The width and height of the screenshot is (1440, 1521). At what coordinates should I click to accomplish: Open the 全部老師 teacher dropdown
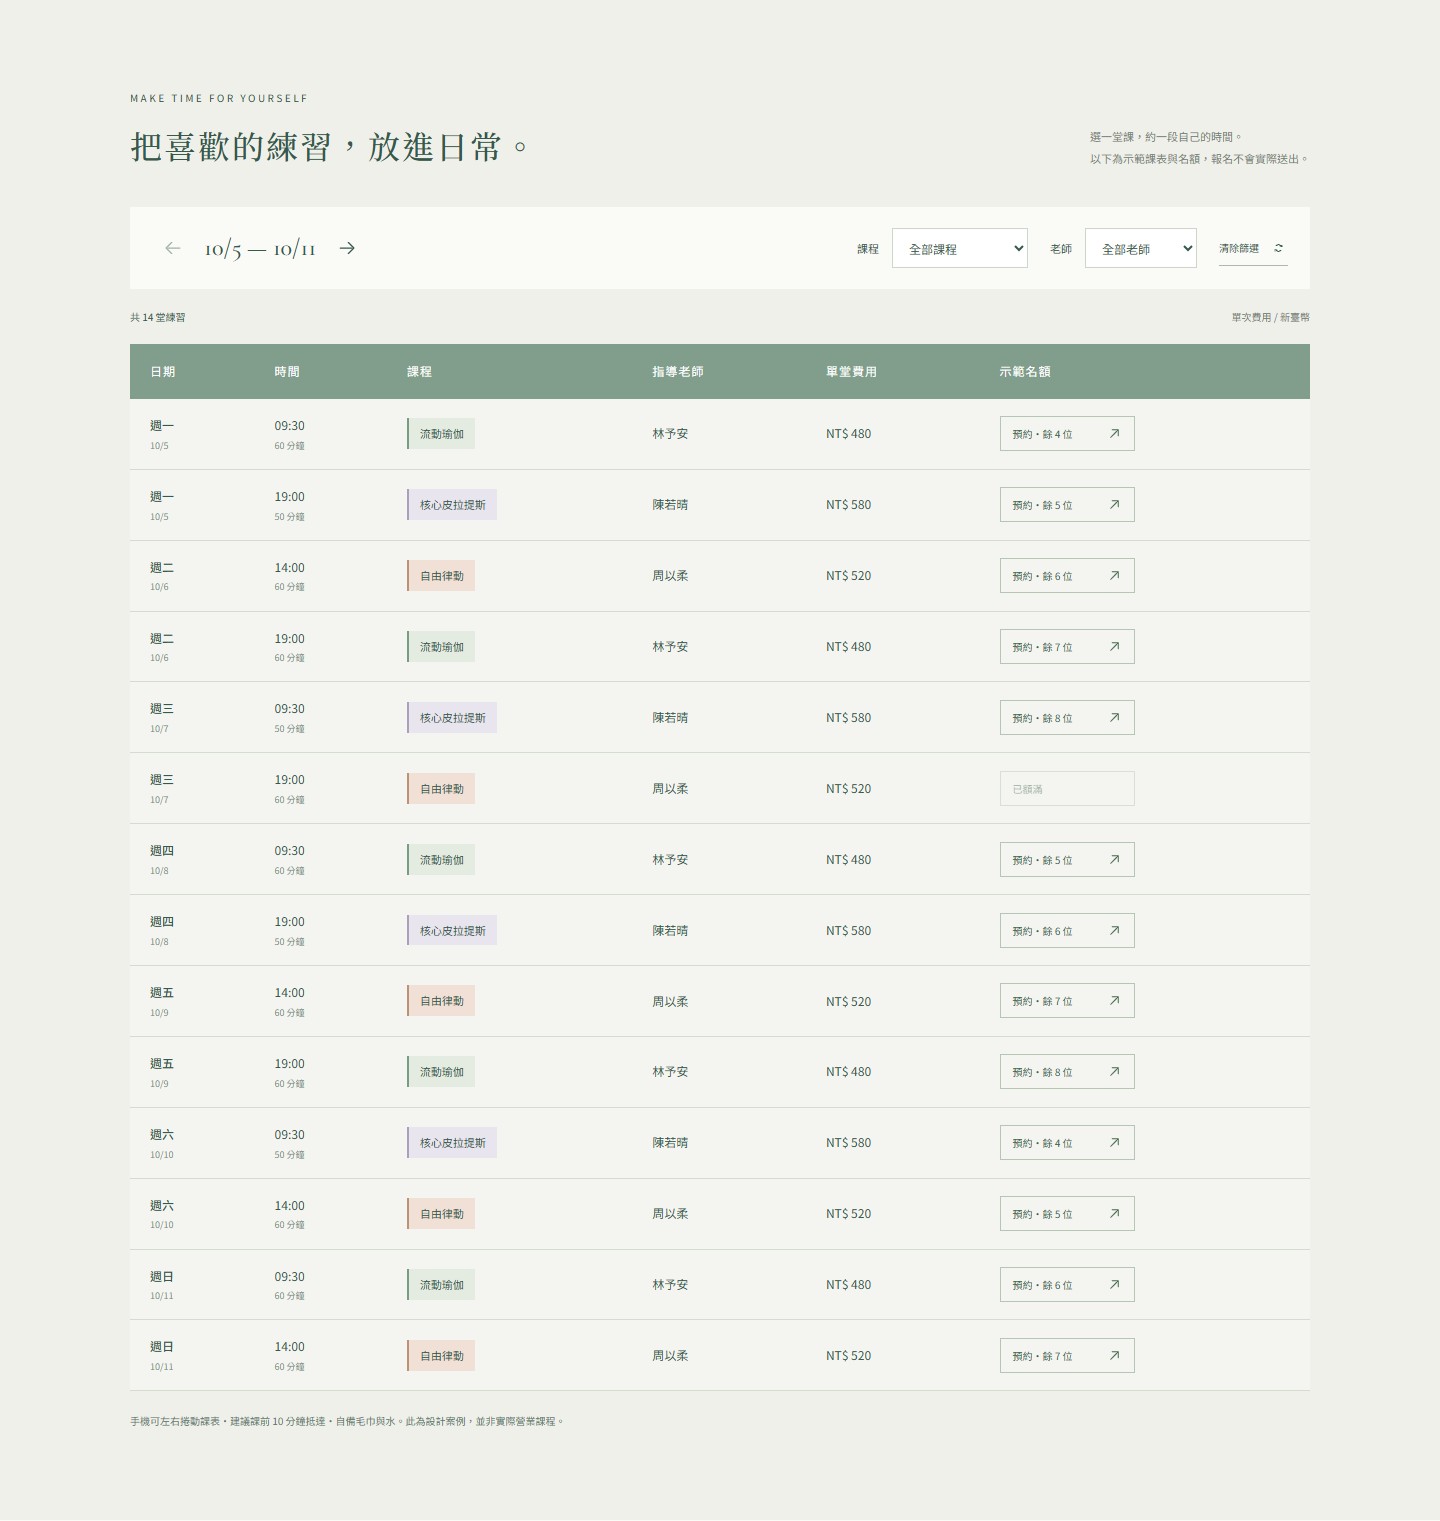[x=1141, y=248]
